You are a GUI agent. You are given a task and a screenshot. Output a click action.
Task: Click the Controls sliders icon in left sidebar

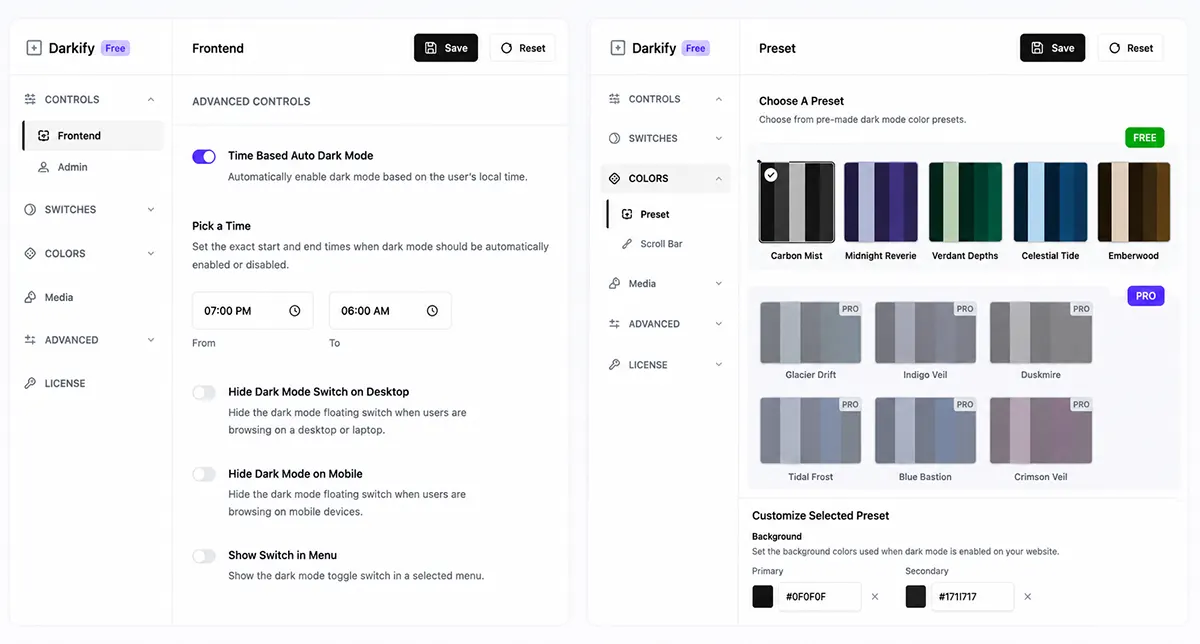pos(31,99)
